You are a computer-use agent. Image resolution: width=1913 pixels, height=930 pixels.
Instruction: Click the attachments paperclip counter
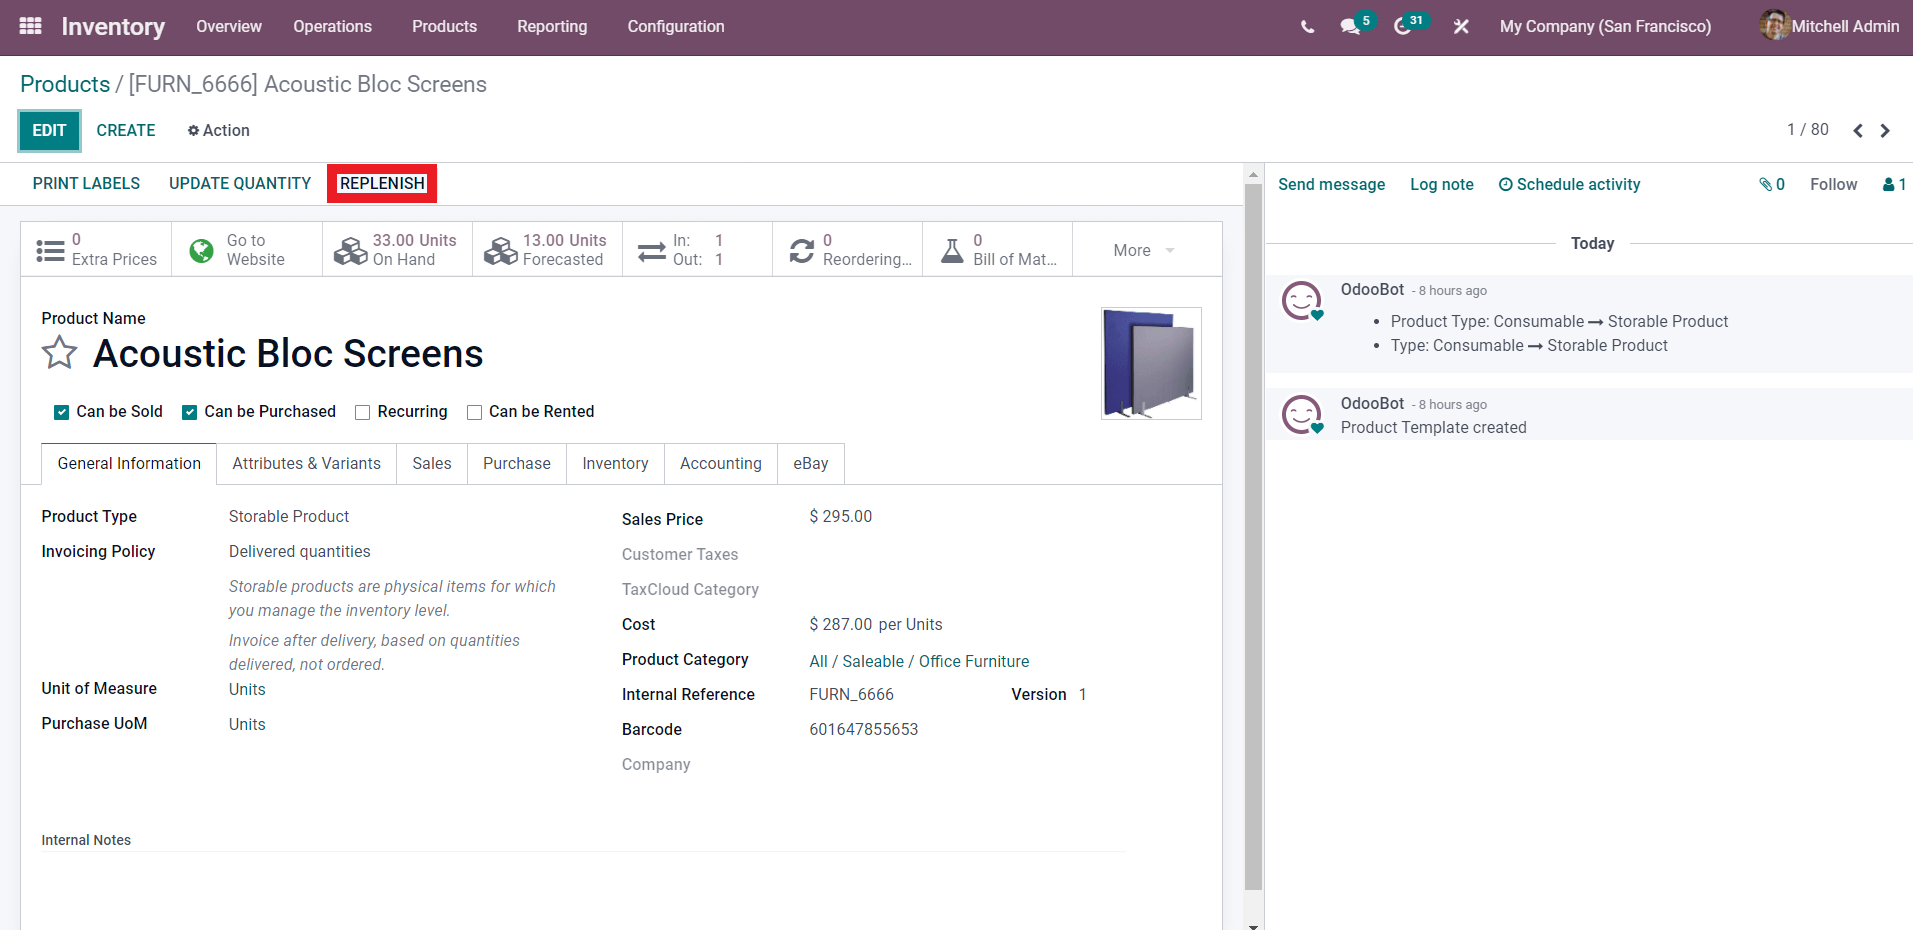(x=1772, y=184)
